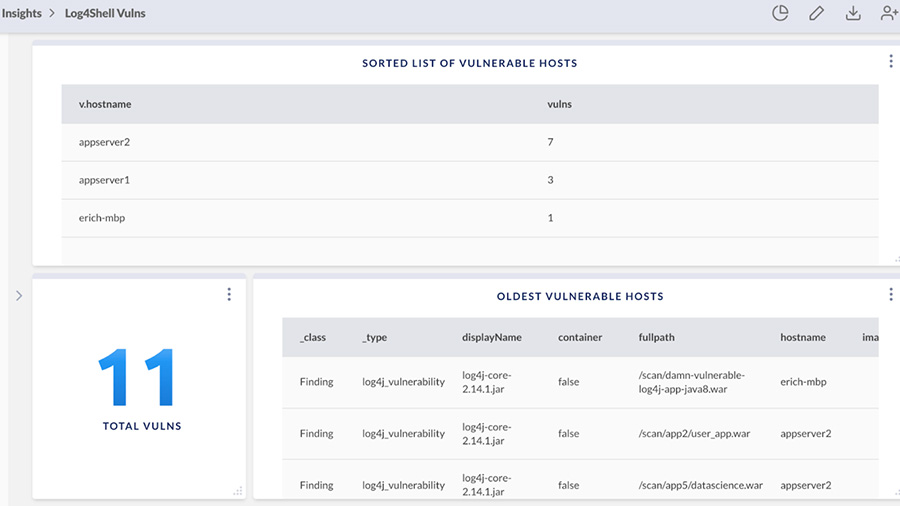Open Oldest Vulnerable Hosts widget options menu
The height and width of the screenshot is (506, 900).
point(891,294)
